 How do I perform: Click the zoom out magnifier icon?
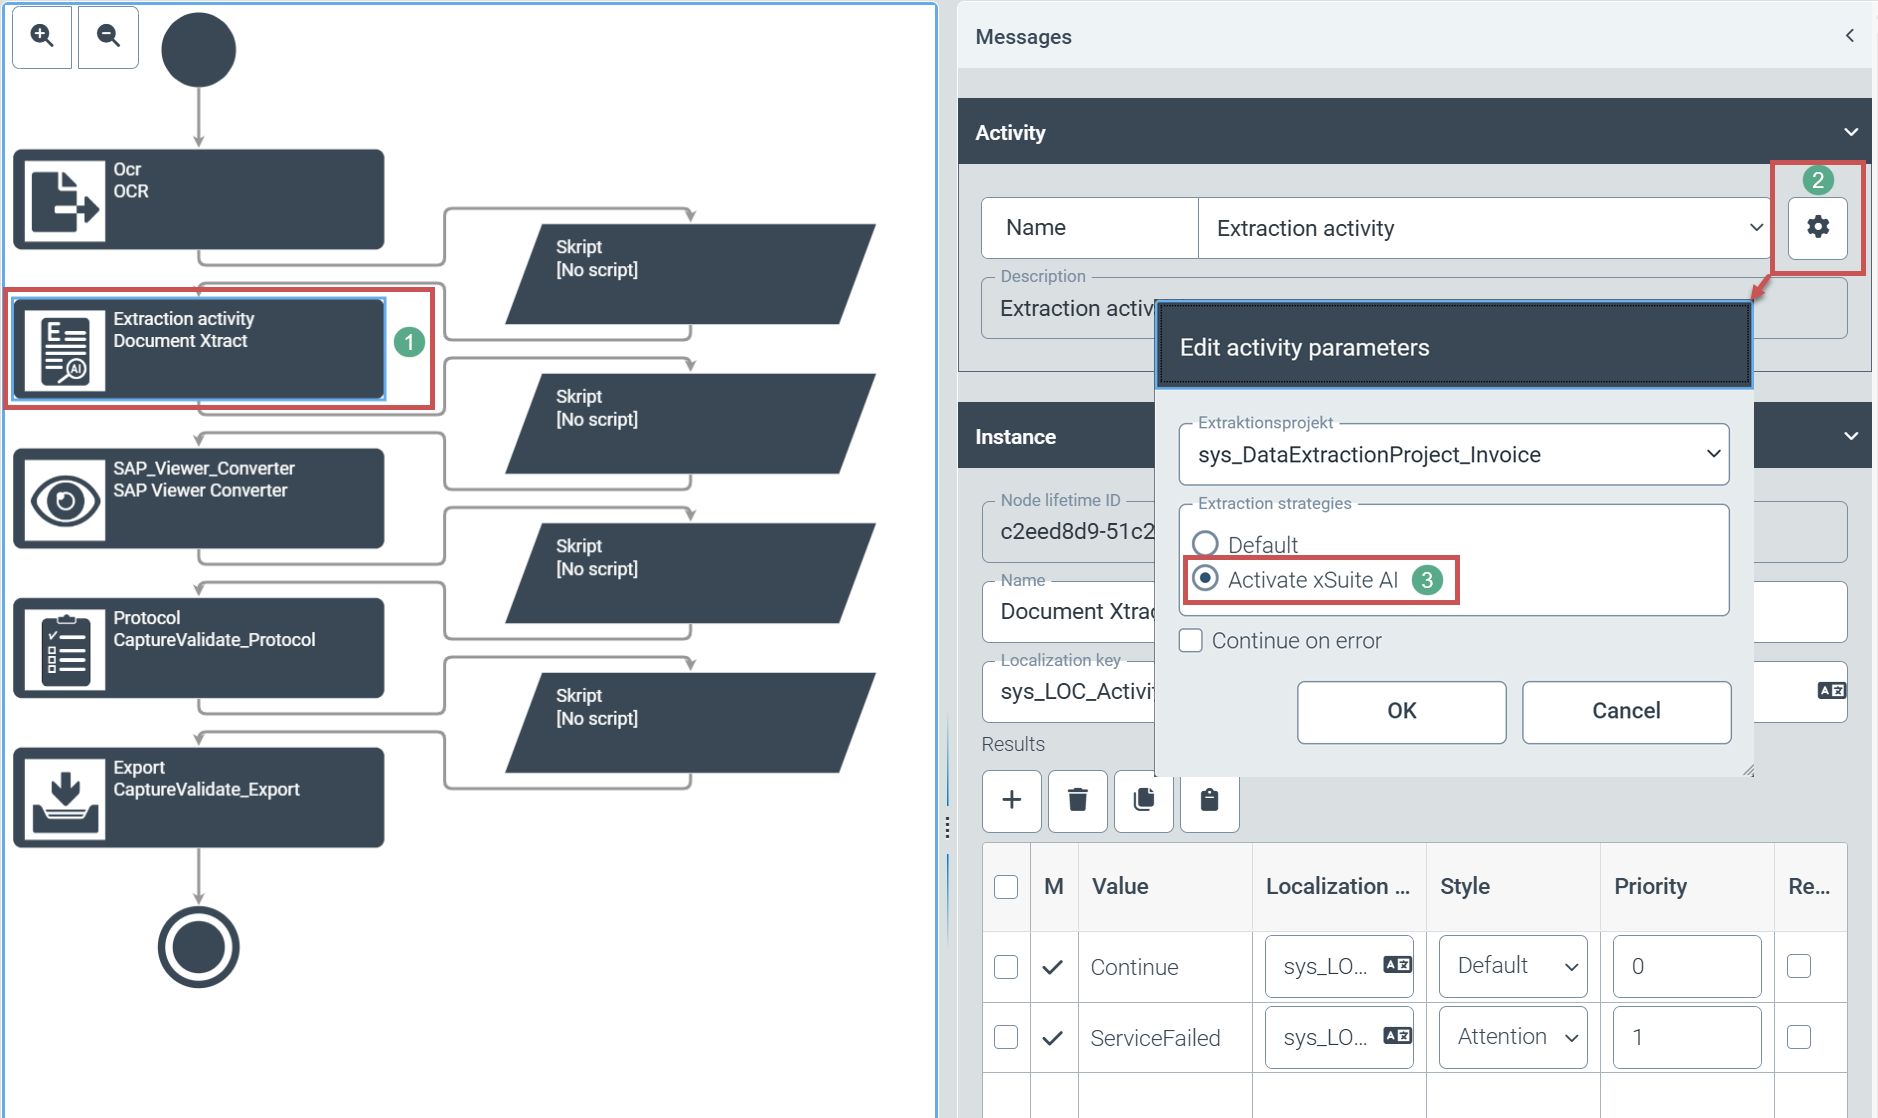point(108,36)
